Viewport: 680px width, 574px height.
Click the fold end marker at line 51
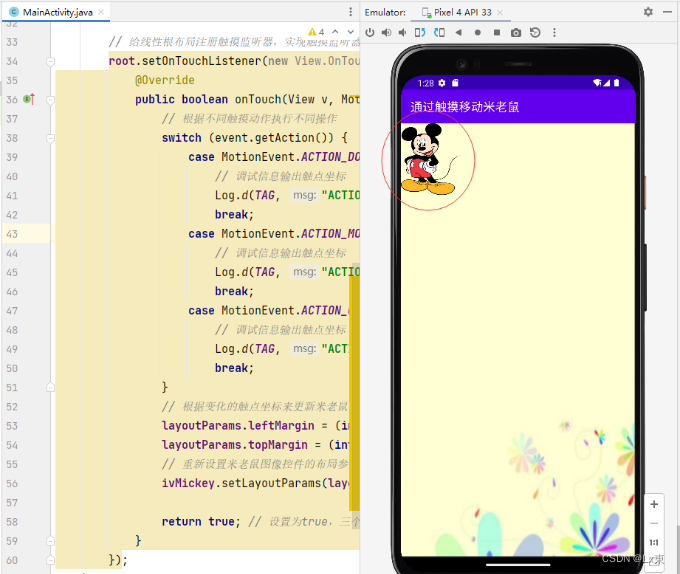coord(50,387)
